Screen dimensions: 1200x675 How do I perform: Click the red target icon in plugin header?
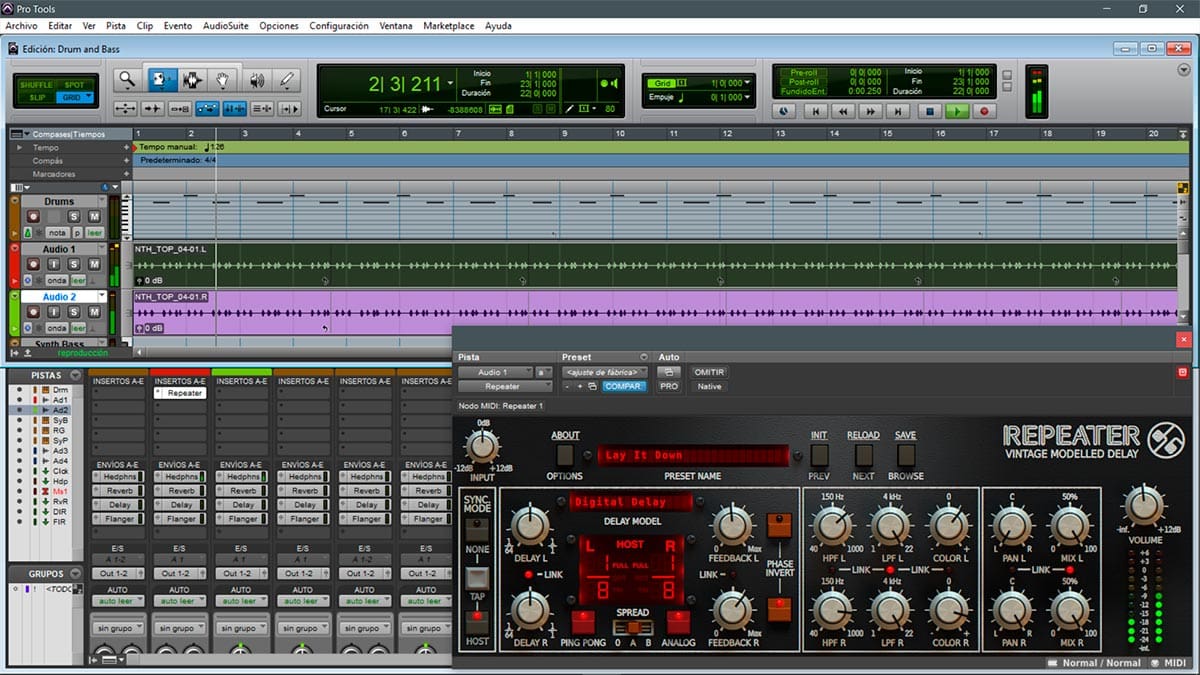1183,372
